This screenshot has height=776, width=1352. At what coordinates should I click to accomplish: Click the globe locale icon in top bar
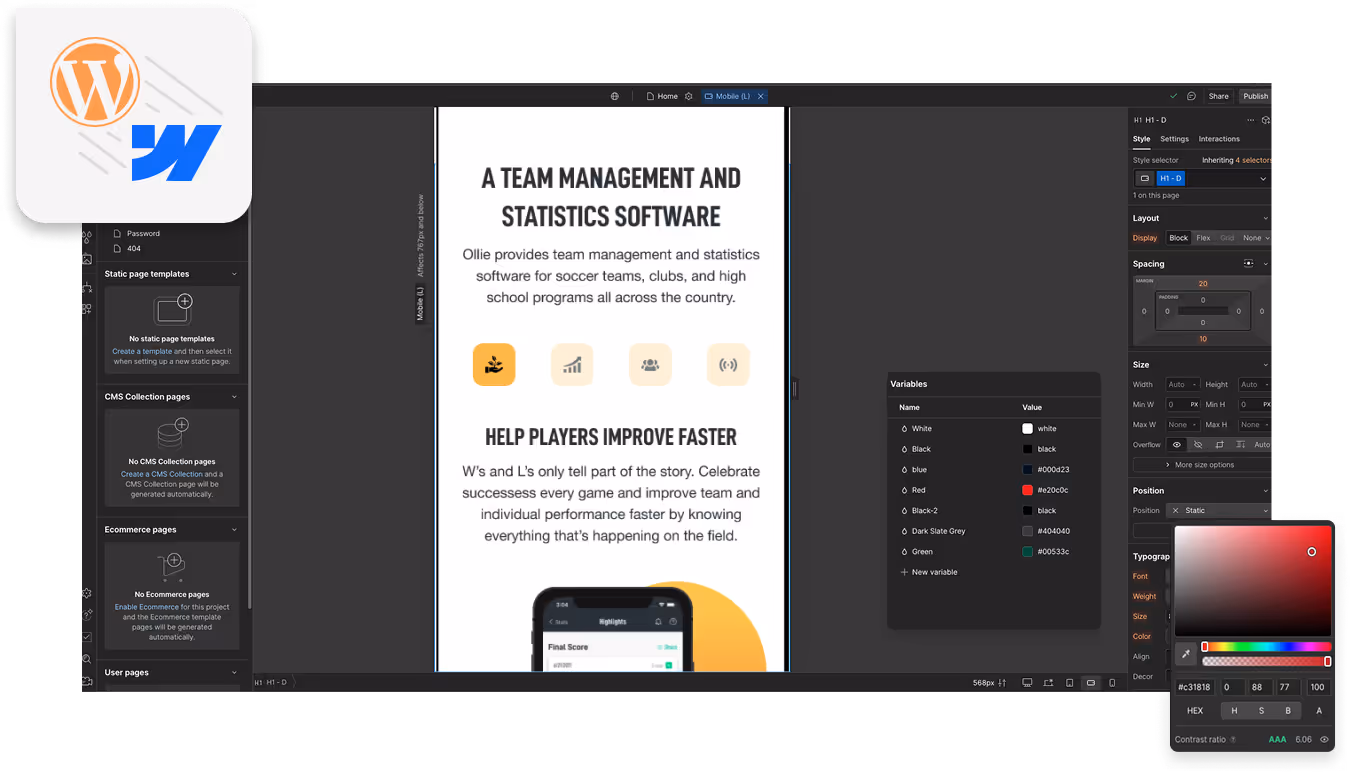coord(615,96)
